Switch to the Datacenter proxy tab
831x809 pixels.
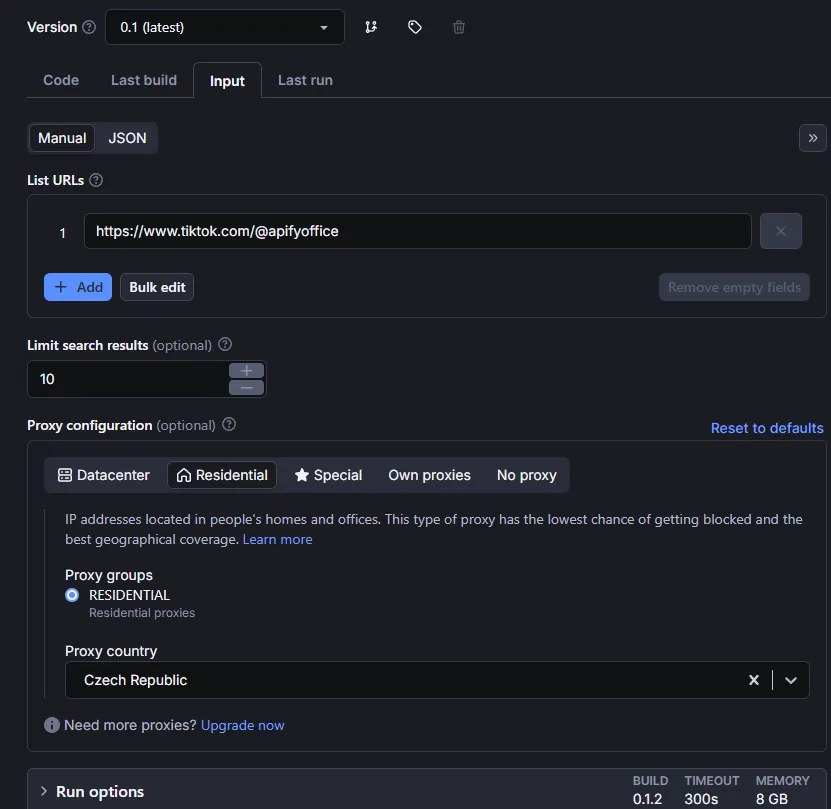104,475
